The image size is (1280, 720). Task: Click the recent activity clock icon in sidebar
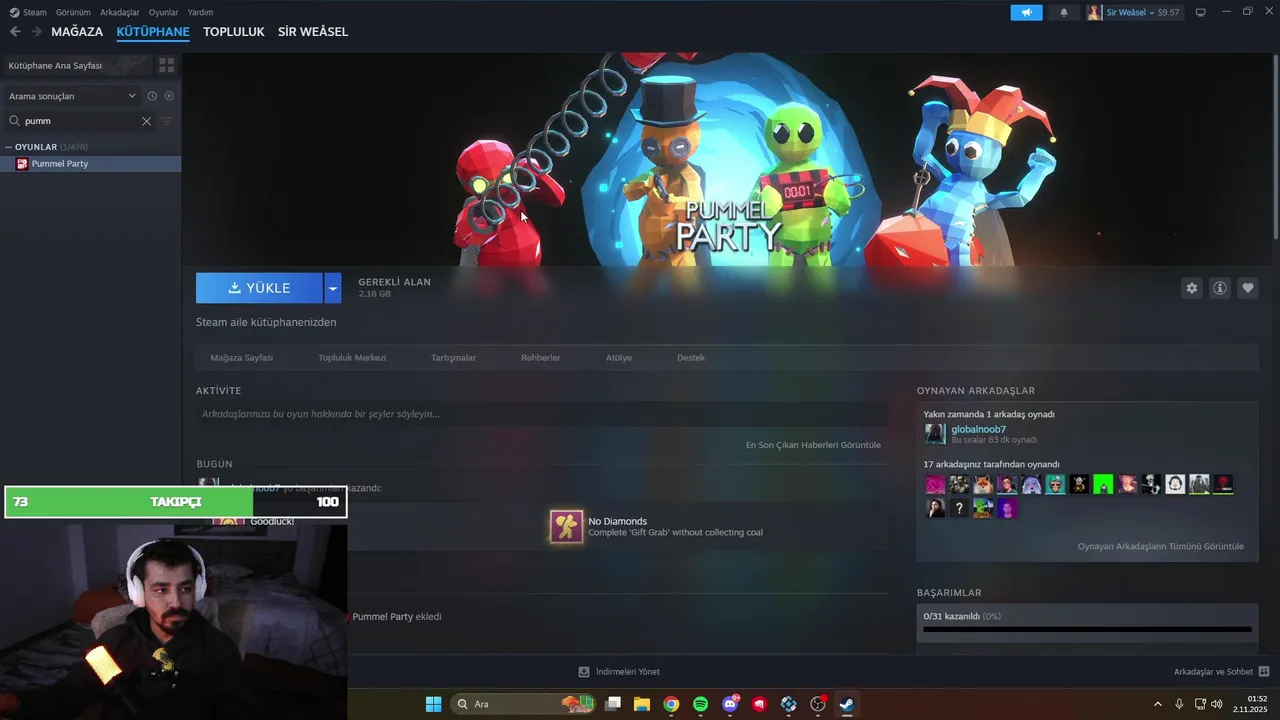(152, 96)
